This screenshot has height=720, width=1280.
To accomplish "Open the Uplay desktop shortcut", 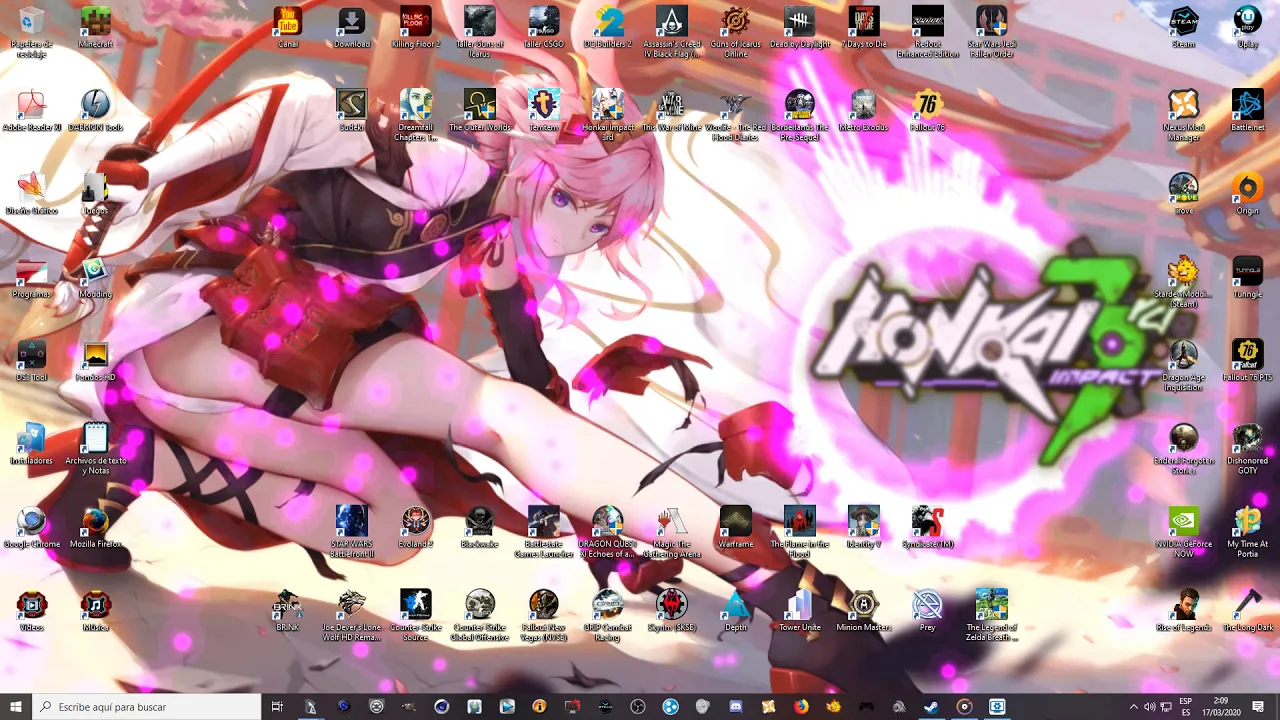I will 1247,27.
